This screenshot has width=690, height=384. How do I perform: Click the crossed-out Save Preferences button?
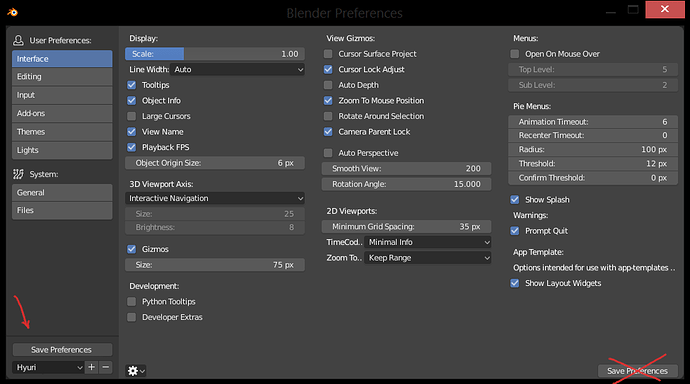638,371
